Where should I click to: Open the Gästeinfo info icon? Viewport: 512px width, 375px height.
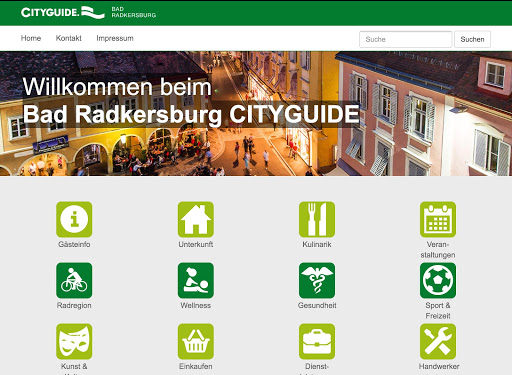pyautogui.click(x=74, y=219)
